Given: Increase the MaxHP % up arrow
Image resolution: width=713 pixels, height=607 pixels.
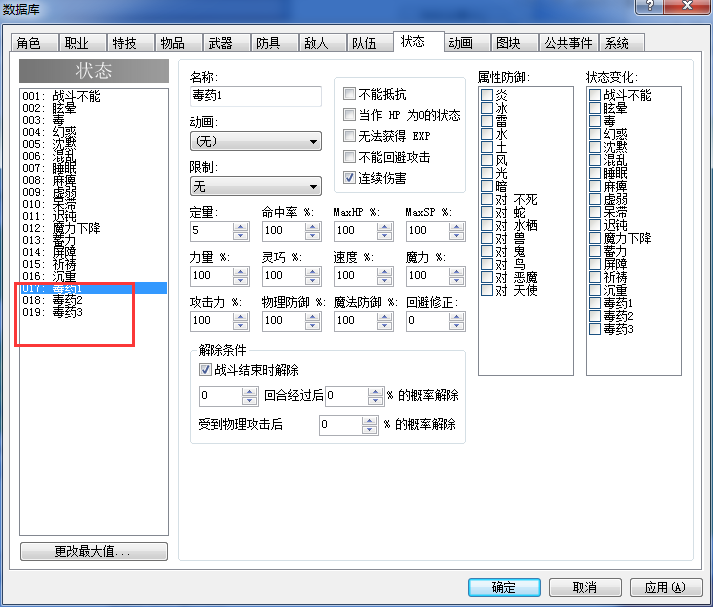Looking at the screenshot, I should [384, 226].
